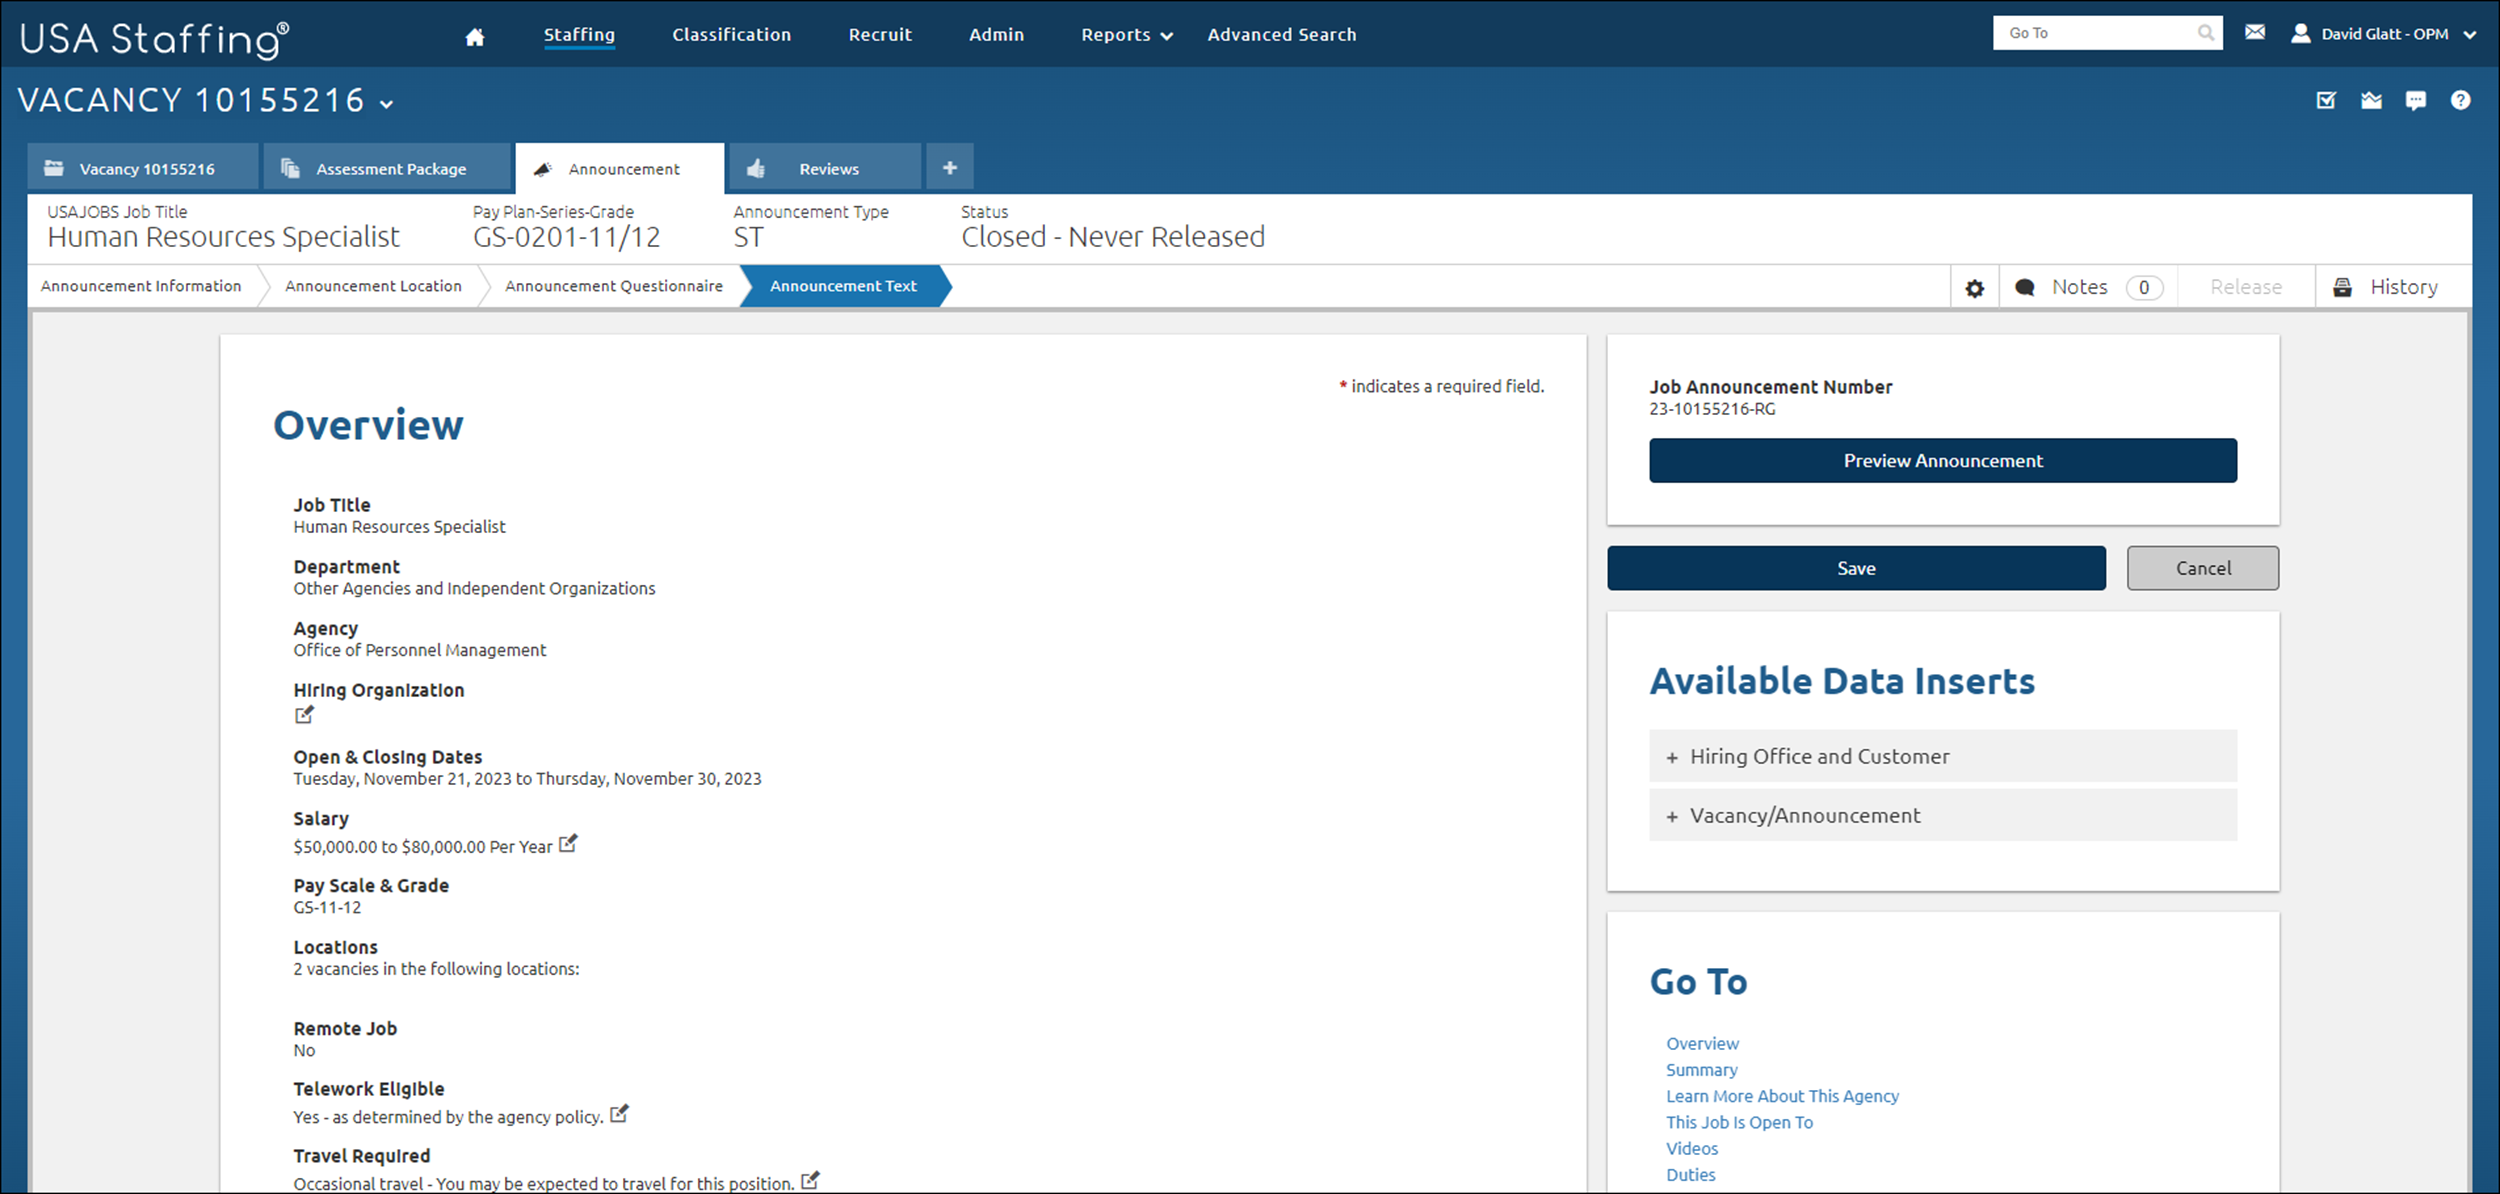This screenshot has height=1194, width=2500.
Task: Add a new tab with plus button
Action: pos(950,168)
